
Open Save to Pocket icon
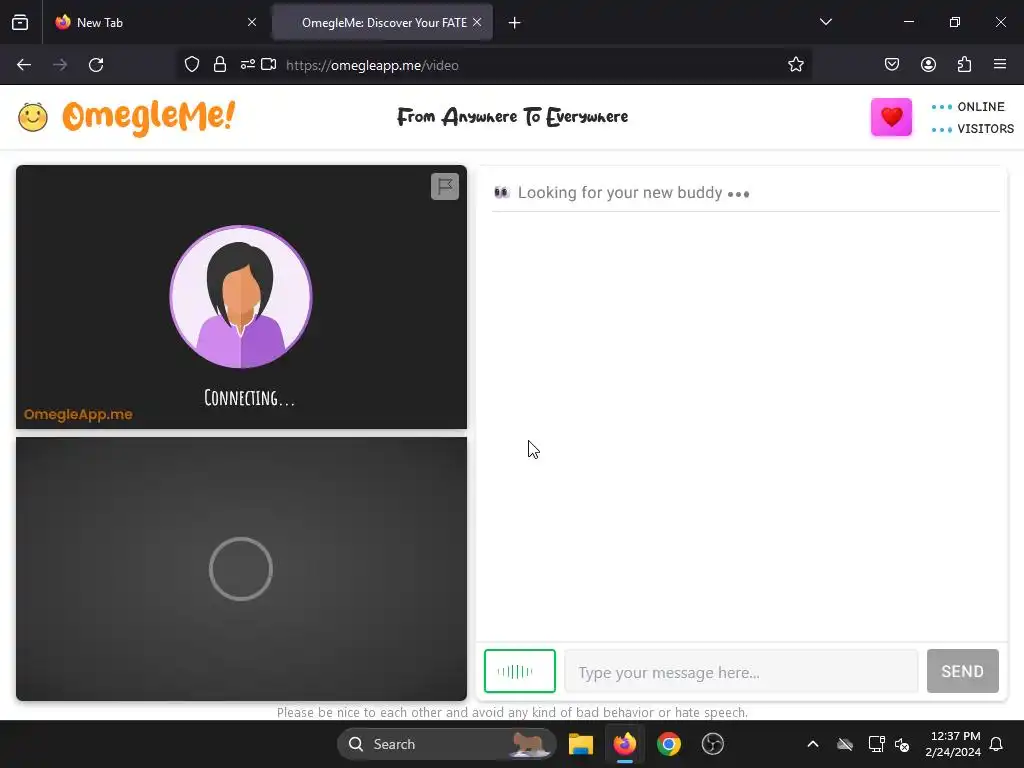point(892,64)
